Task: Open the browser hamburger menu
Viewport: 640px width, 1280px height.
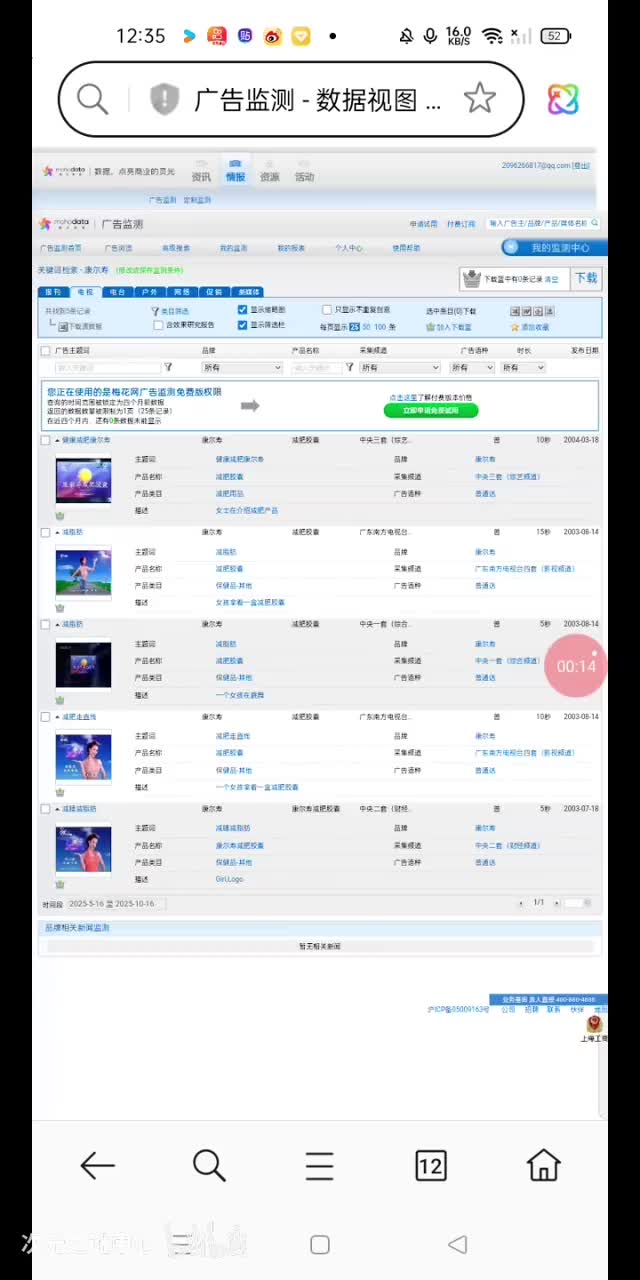Action: (319, 1165)
